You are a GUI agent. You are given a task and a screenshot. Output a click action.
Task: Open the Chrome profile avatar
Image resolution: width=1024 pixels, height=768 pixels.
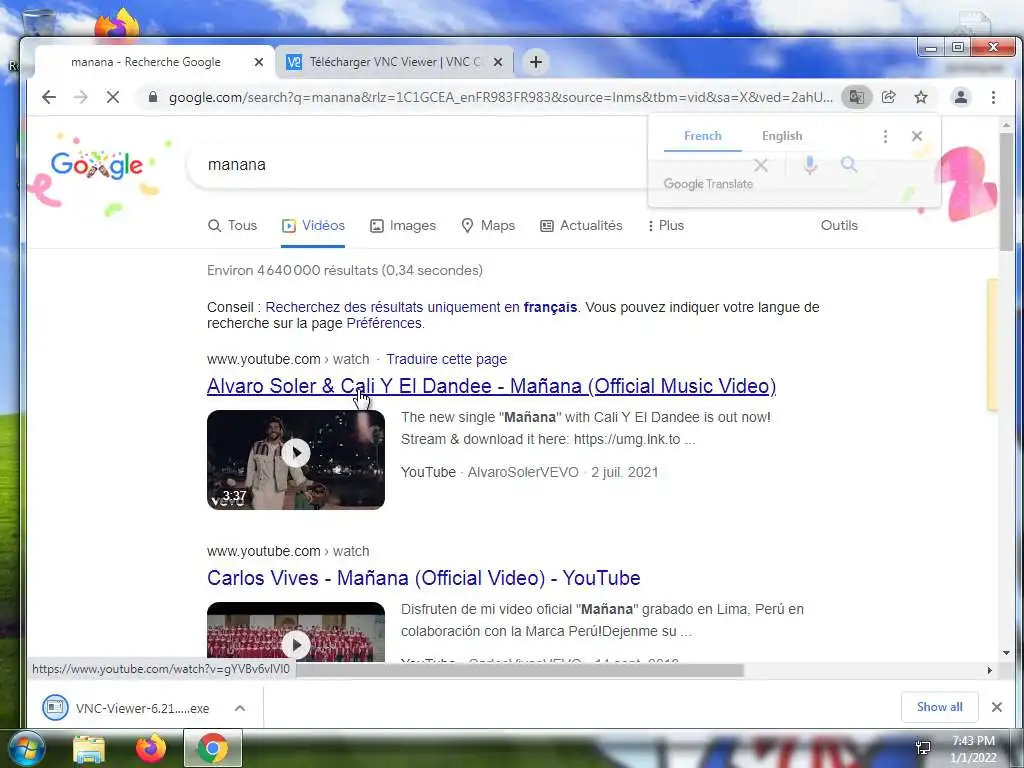[x=961, y=97]
